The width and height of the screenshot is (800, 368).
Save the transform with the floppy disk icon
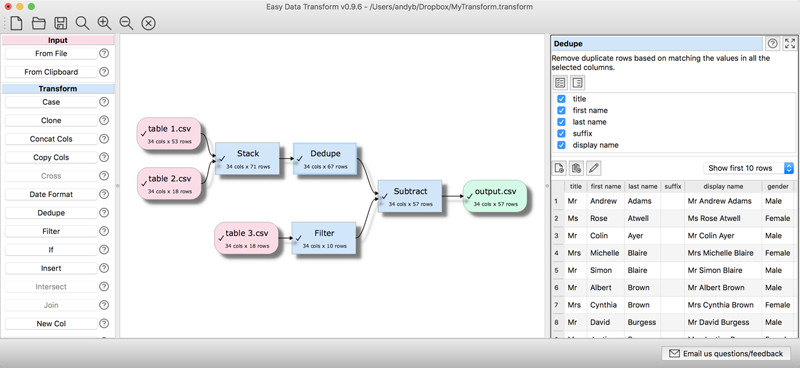61,23
